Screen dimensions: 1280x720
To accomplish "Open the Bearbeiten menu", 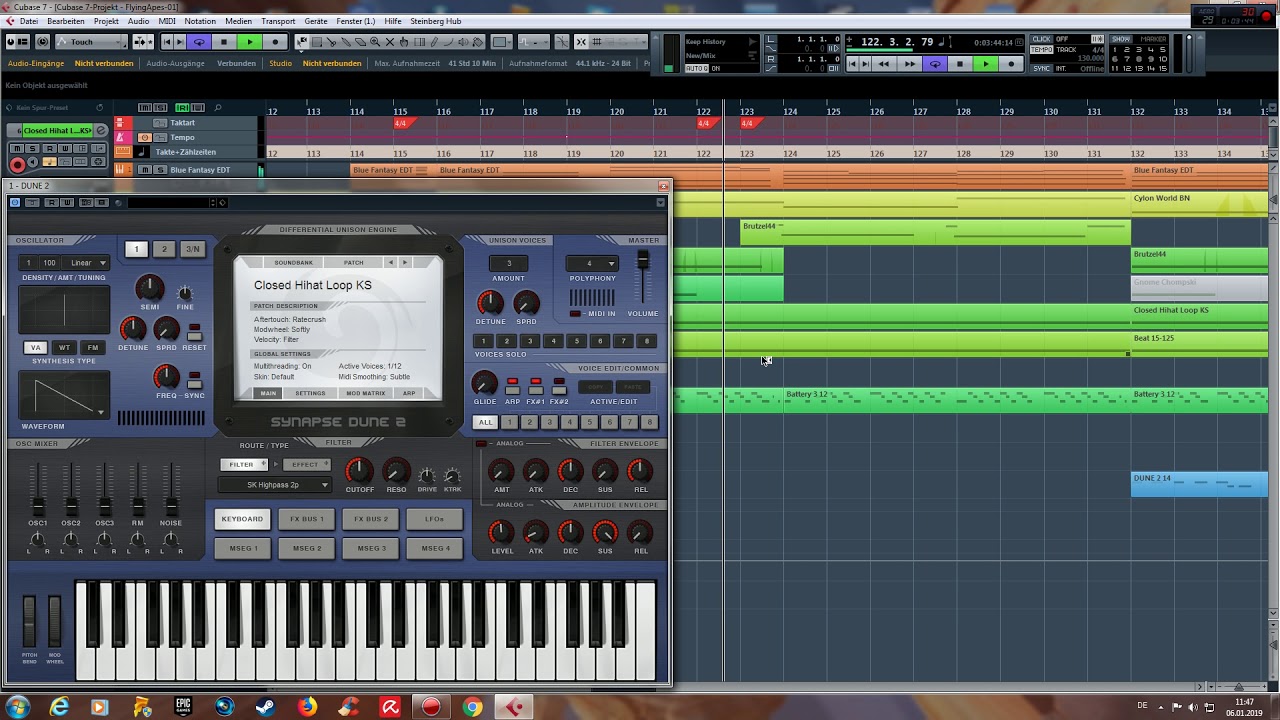I will coord(66,21).
